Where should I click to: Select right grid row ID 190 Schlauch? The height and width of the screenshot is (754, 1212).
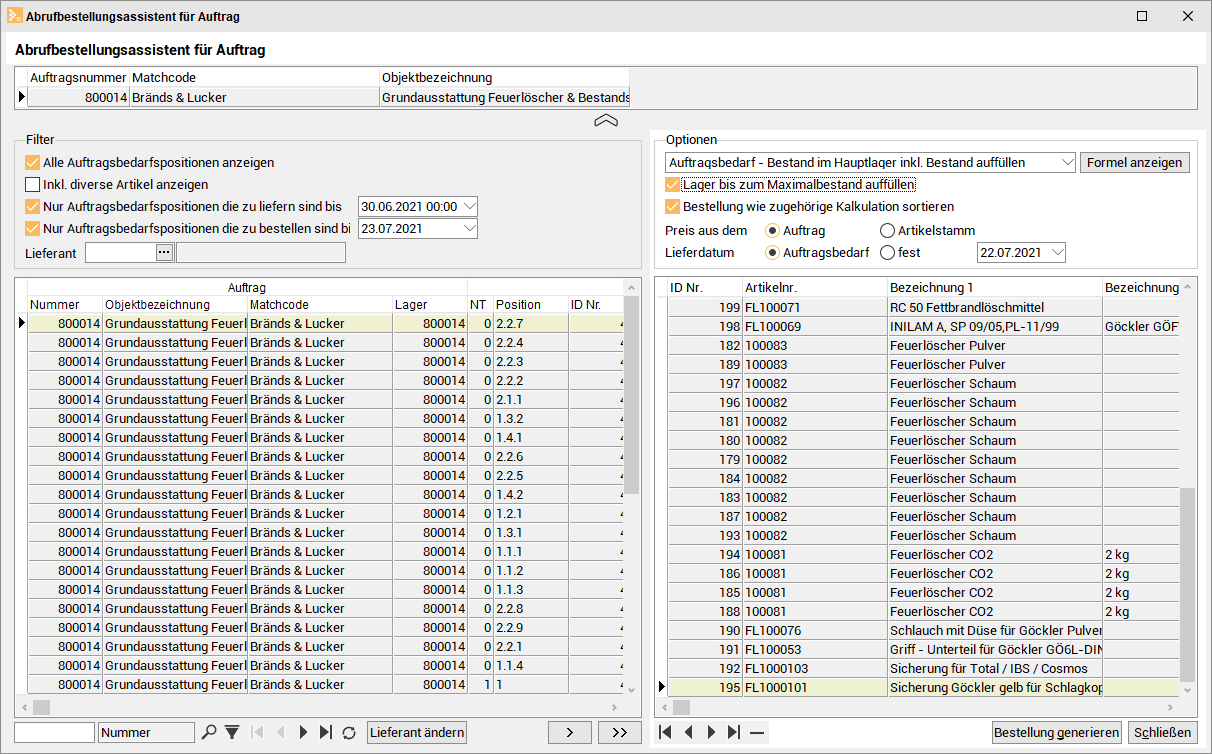click(924, 630)
